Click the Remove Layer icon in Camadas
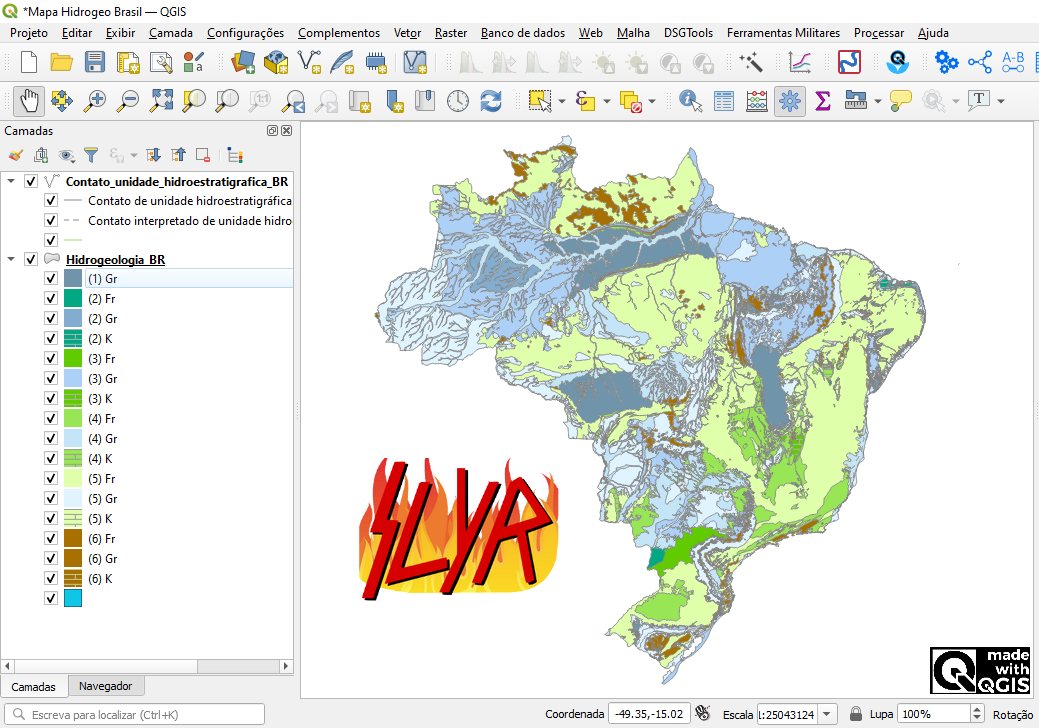The image size is (1039, 728). coord(203,155)
